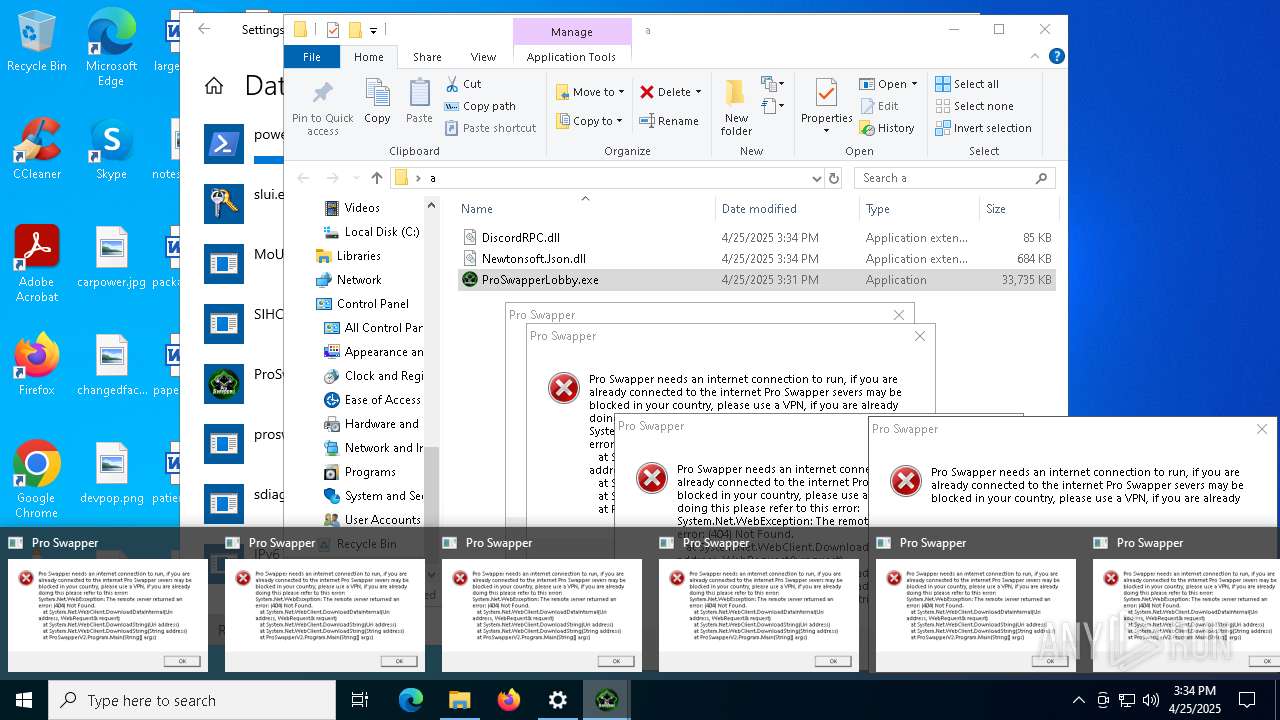Open User Accounts tree item
This screenshot has width=1280, height=720.
click(x=372, y=520)
